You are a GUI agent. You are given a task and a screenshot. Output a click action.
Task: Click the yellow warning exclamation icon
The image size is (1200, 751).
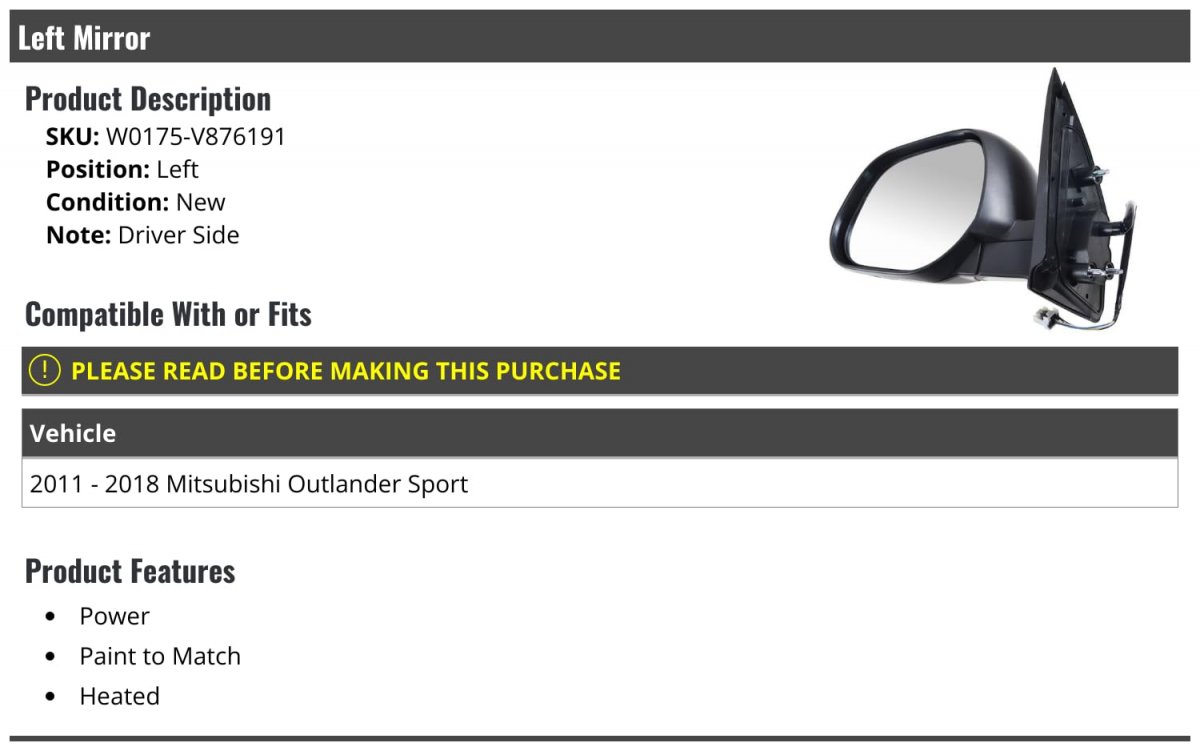coord(44,370)
